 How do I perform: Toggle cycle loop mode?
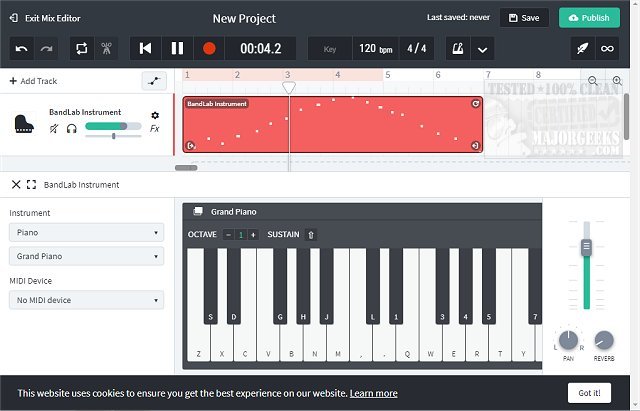pos(82,49)
